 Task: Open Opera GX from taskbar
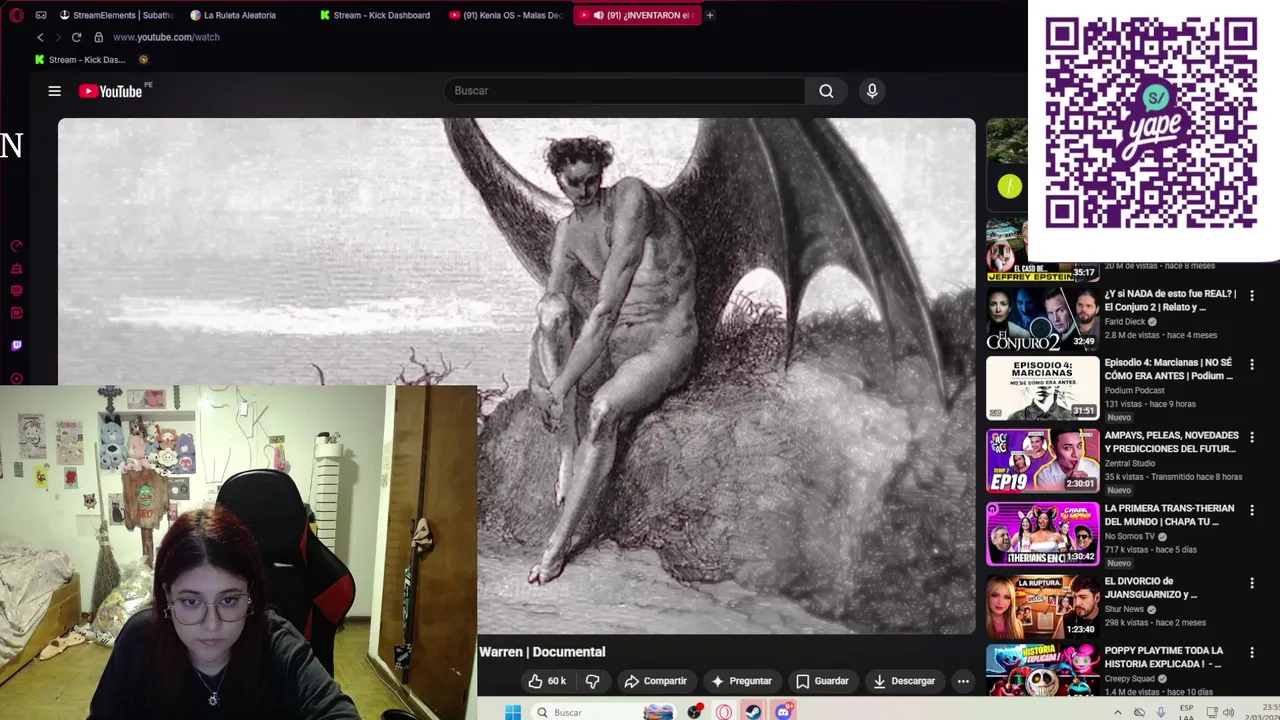[724, 712]
